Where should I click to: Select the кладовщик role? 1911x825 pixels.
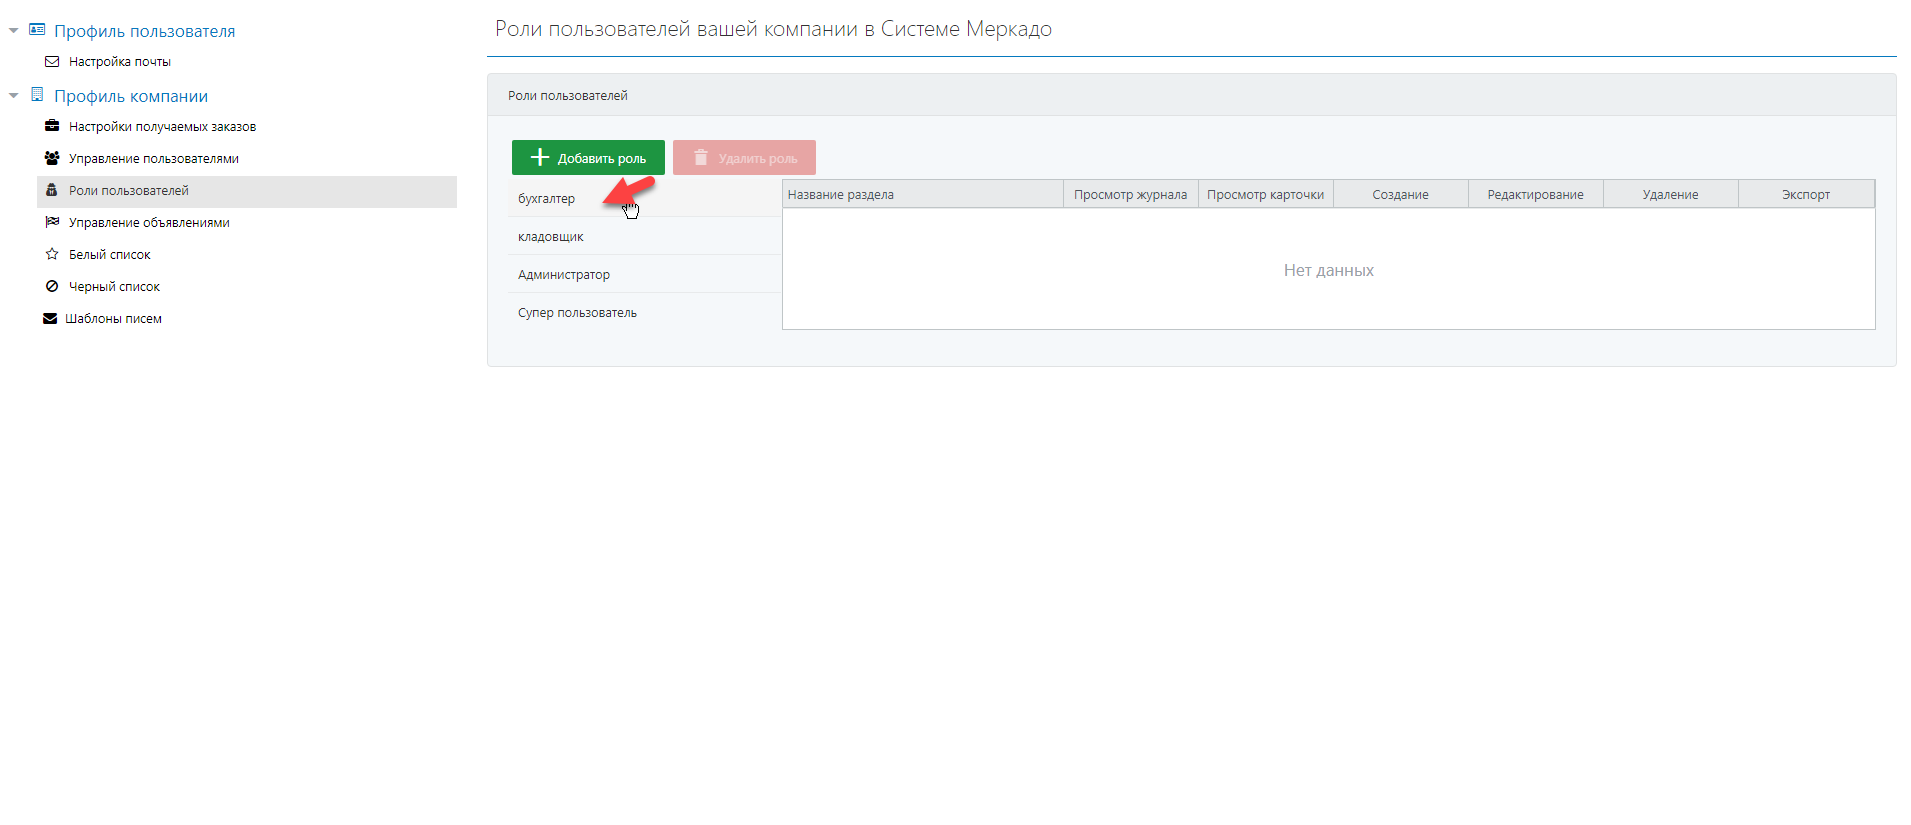tap(551, 237)
